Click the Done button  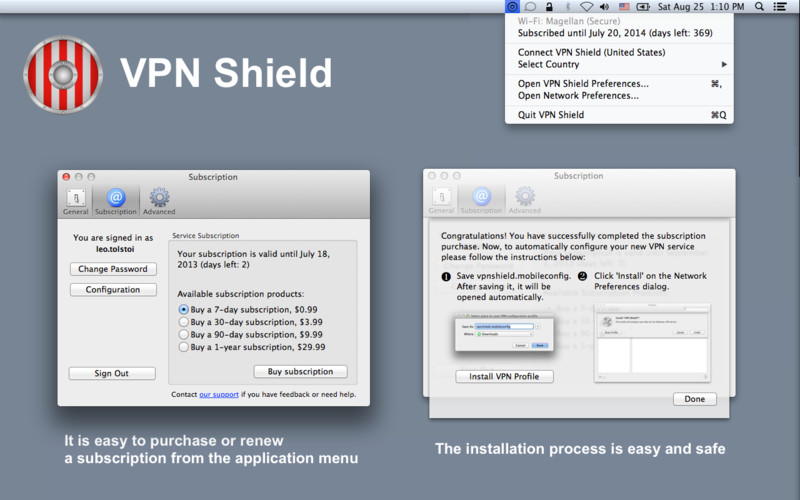[694, 399]
